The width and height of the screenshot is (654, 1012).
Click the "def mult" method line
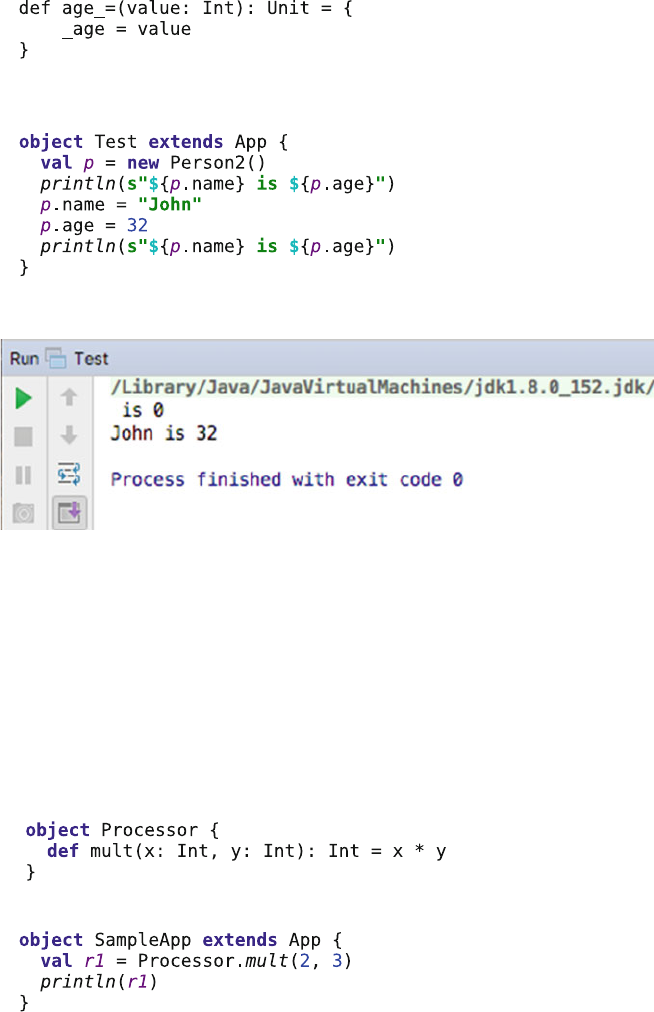(247, 851)
